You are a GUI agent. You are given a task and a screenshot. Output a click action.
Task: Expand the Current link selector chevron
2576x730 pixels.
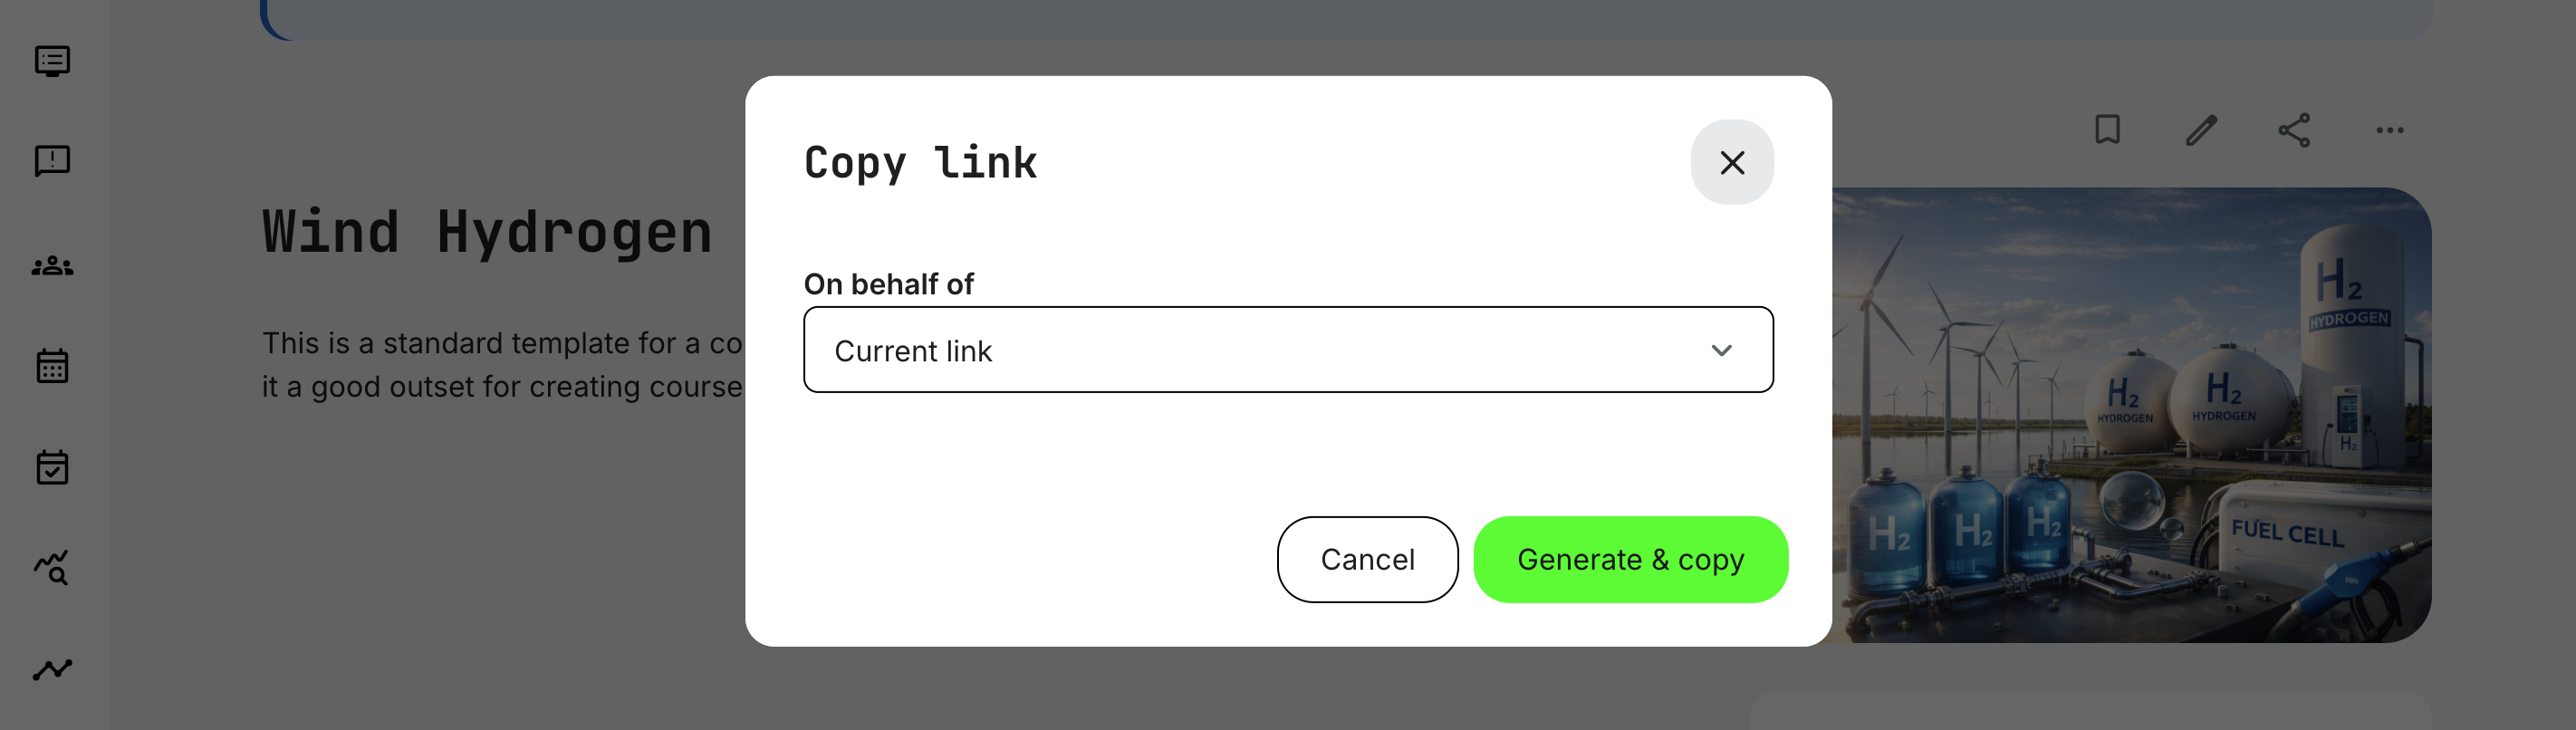coord(1722,350)
